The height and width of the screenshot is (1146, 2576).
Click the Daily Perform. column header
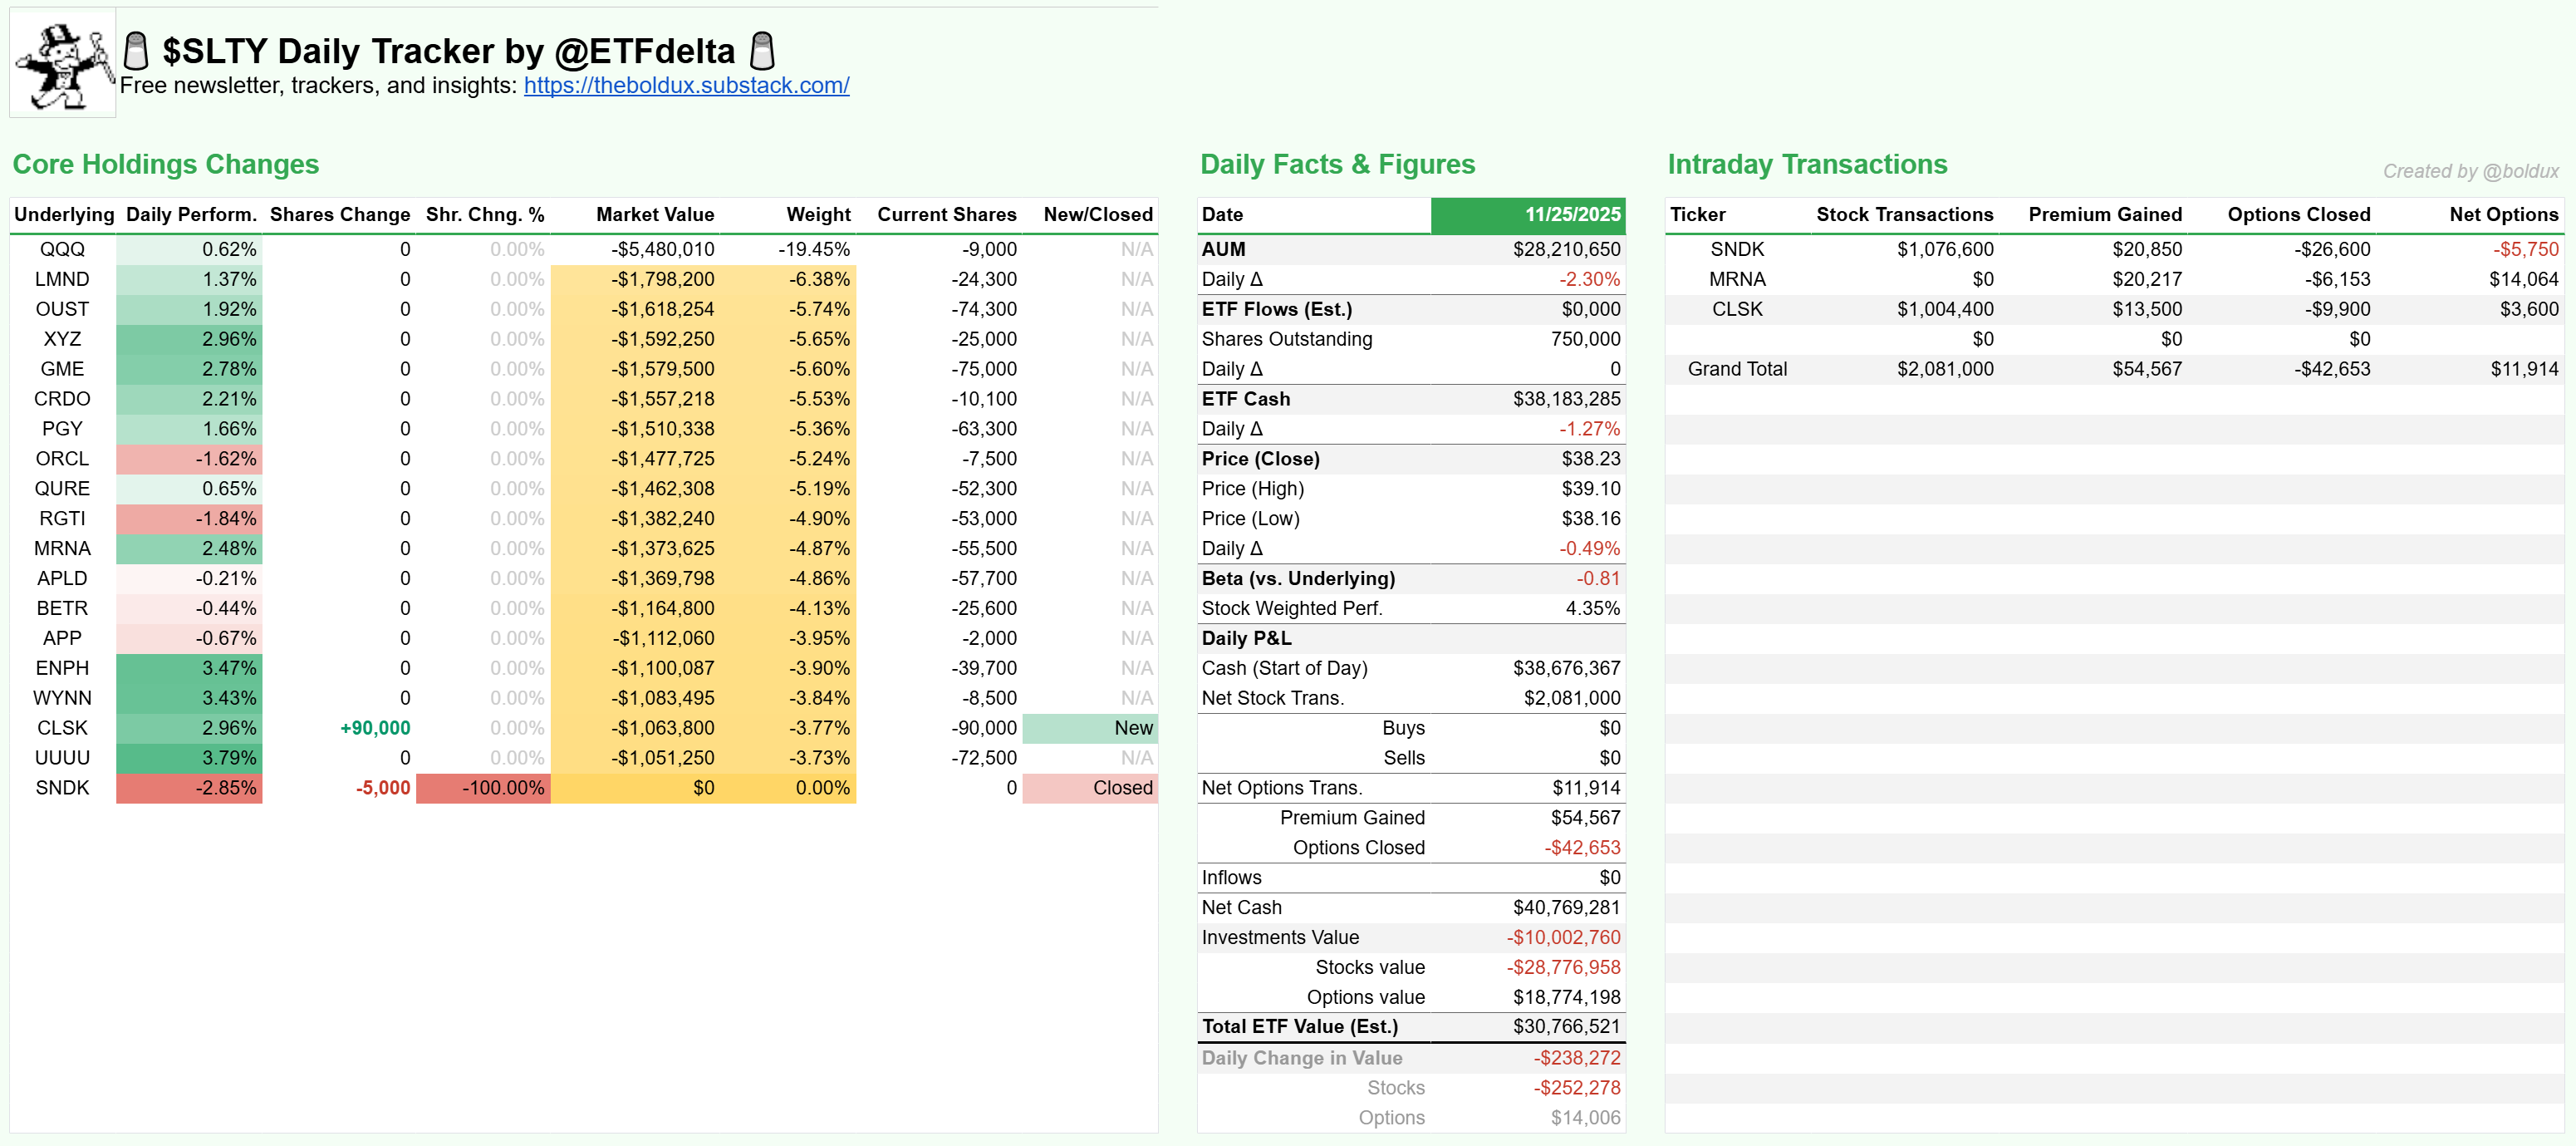(191, 215)
